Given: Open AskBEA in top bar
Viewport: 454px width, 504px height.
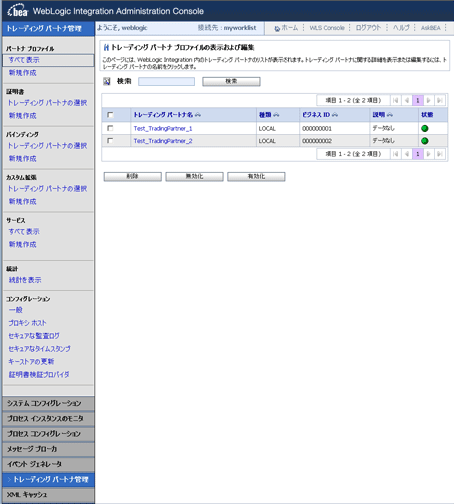Looking at the screenshot, I should [431, 28].
